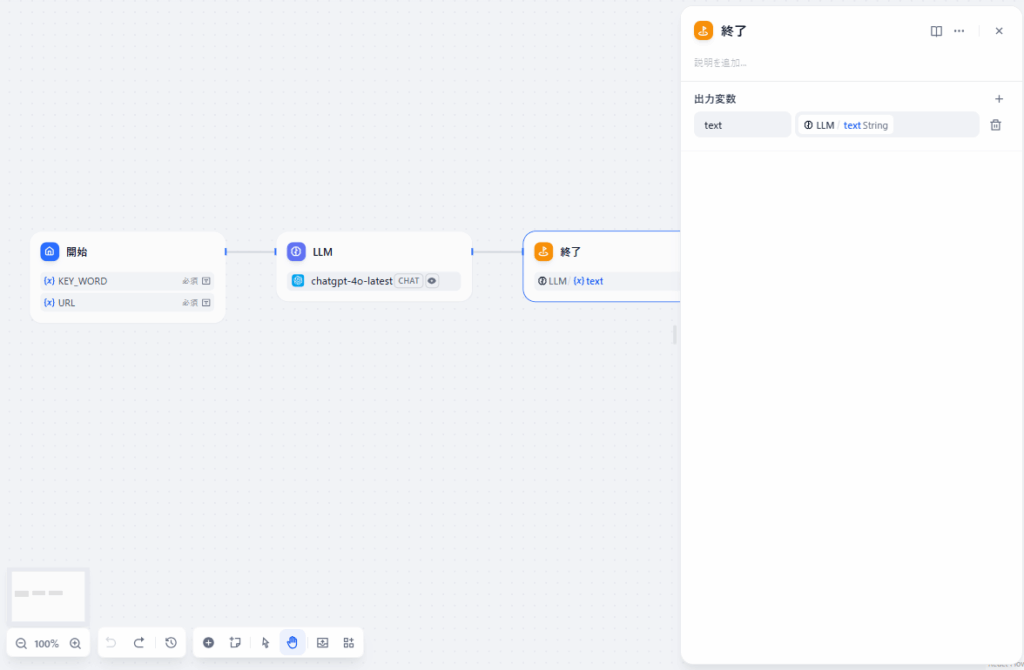Toggle the eye icon beside chatgpt-4o-latest
The width and height of the screenshot is (1024, 670).
pos(433,281)
